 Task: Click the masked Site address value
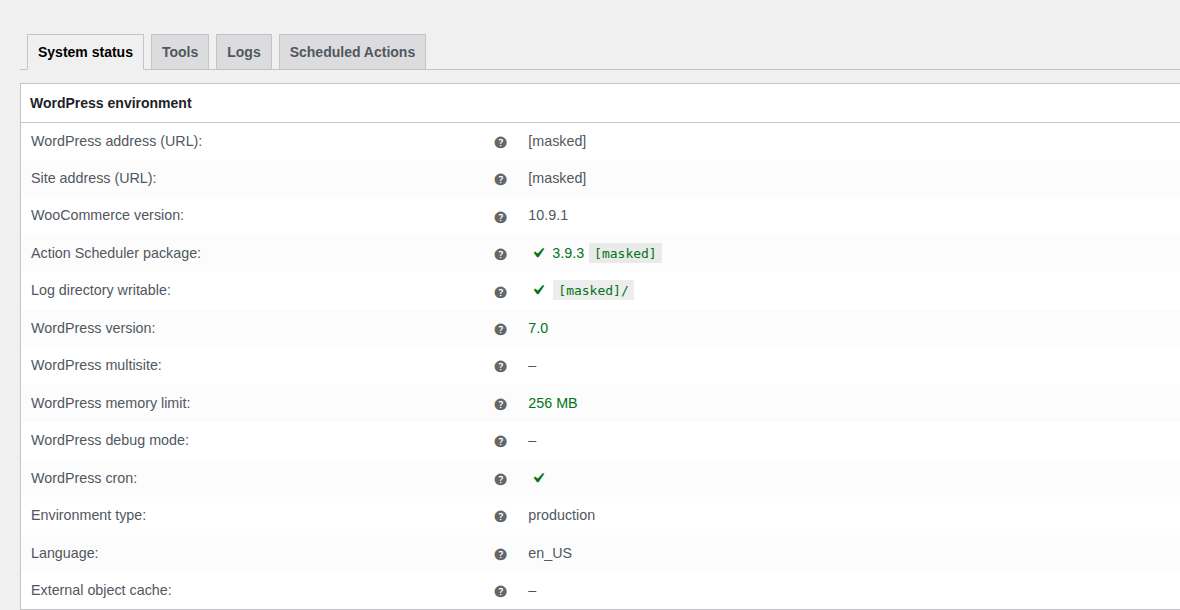click(x=557, y=178)
